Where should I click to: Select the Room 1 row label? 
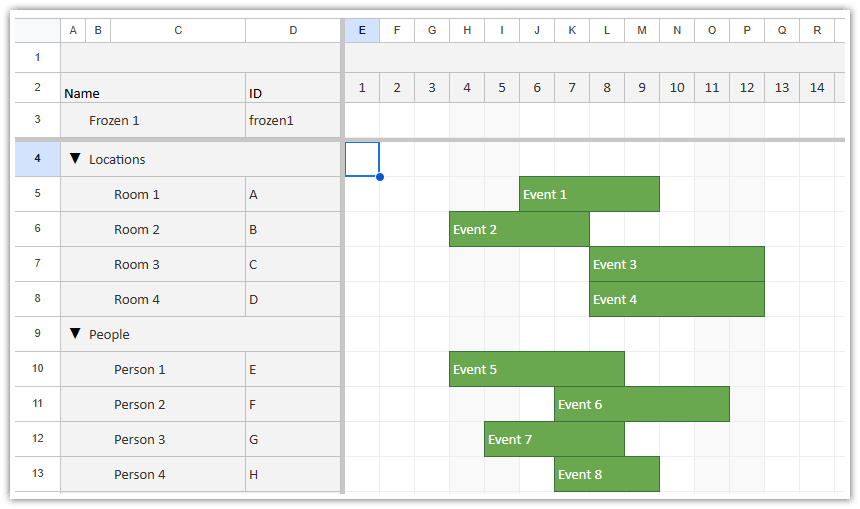tap(137, 195)
